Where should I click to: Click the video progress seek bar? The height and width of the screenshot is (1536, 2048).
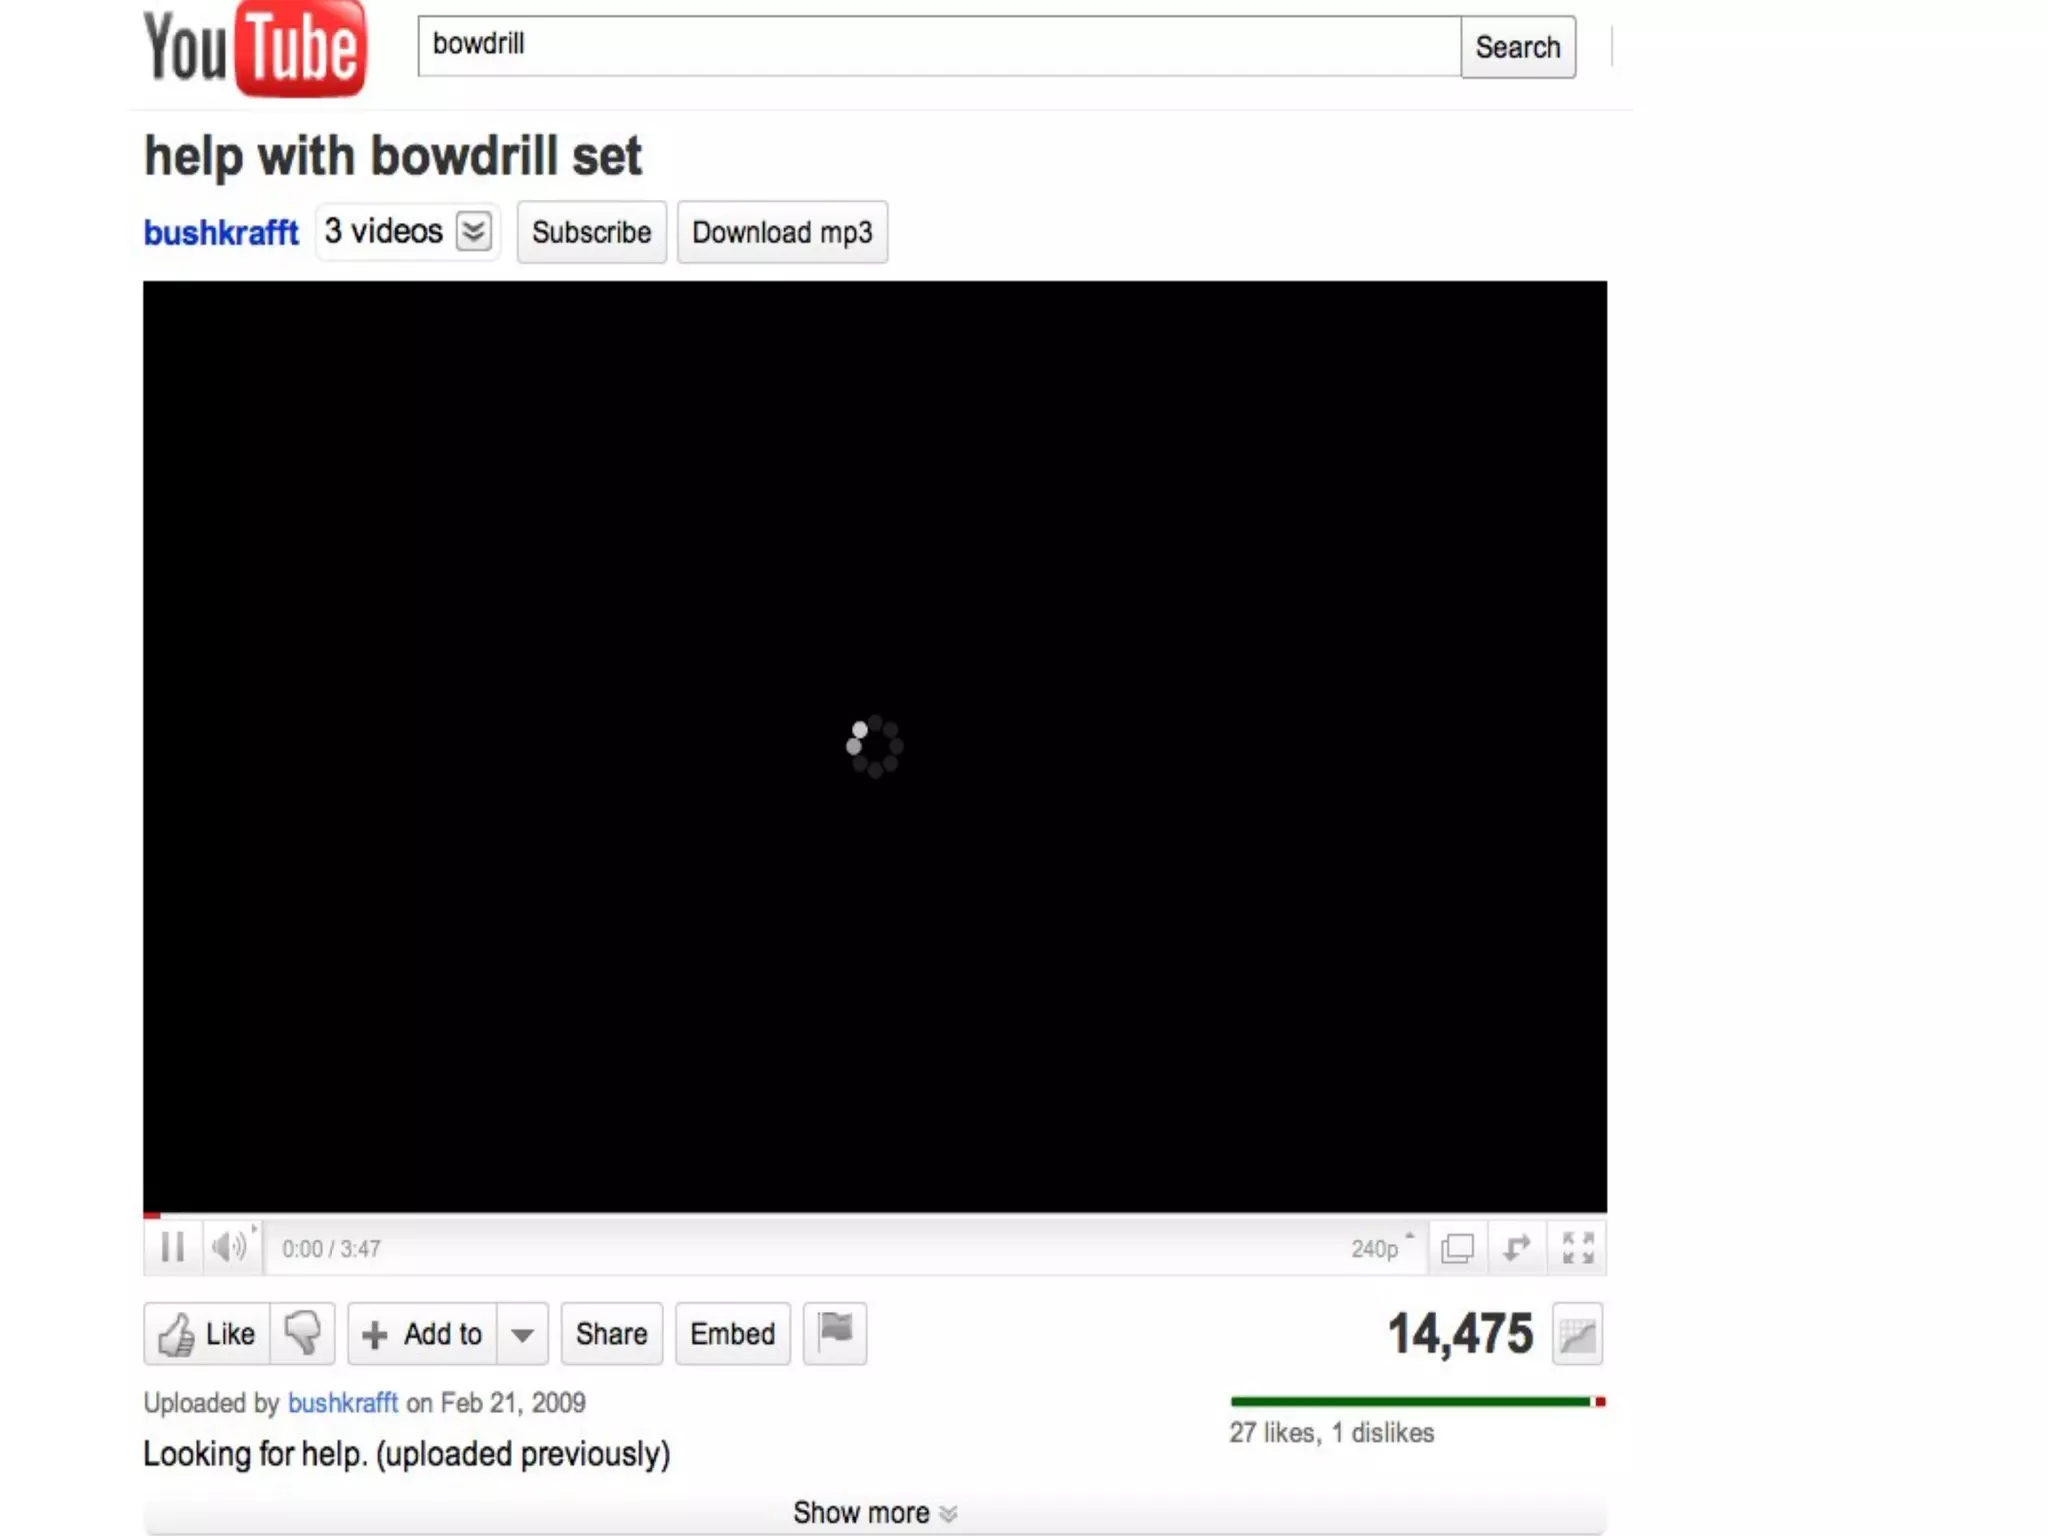pyautogui.click(x=875, y=1215)
